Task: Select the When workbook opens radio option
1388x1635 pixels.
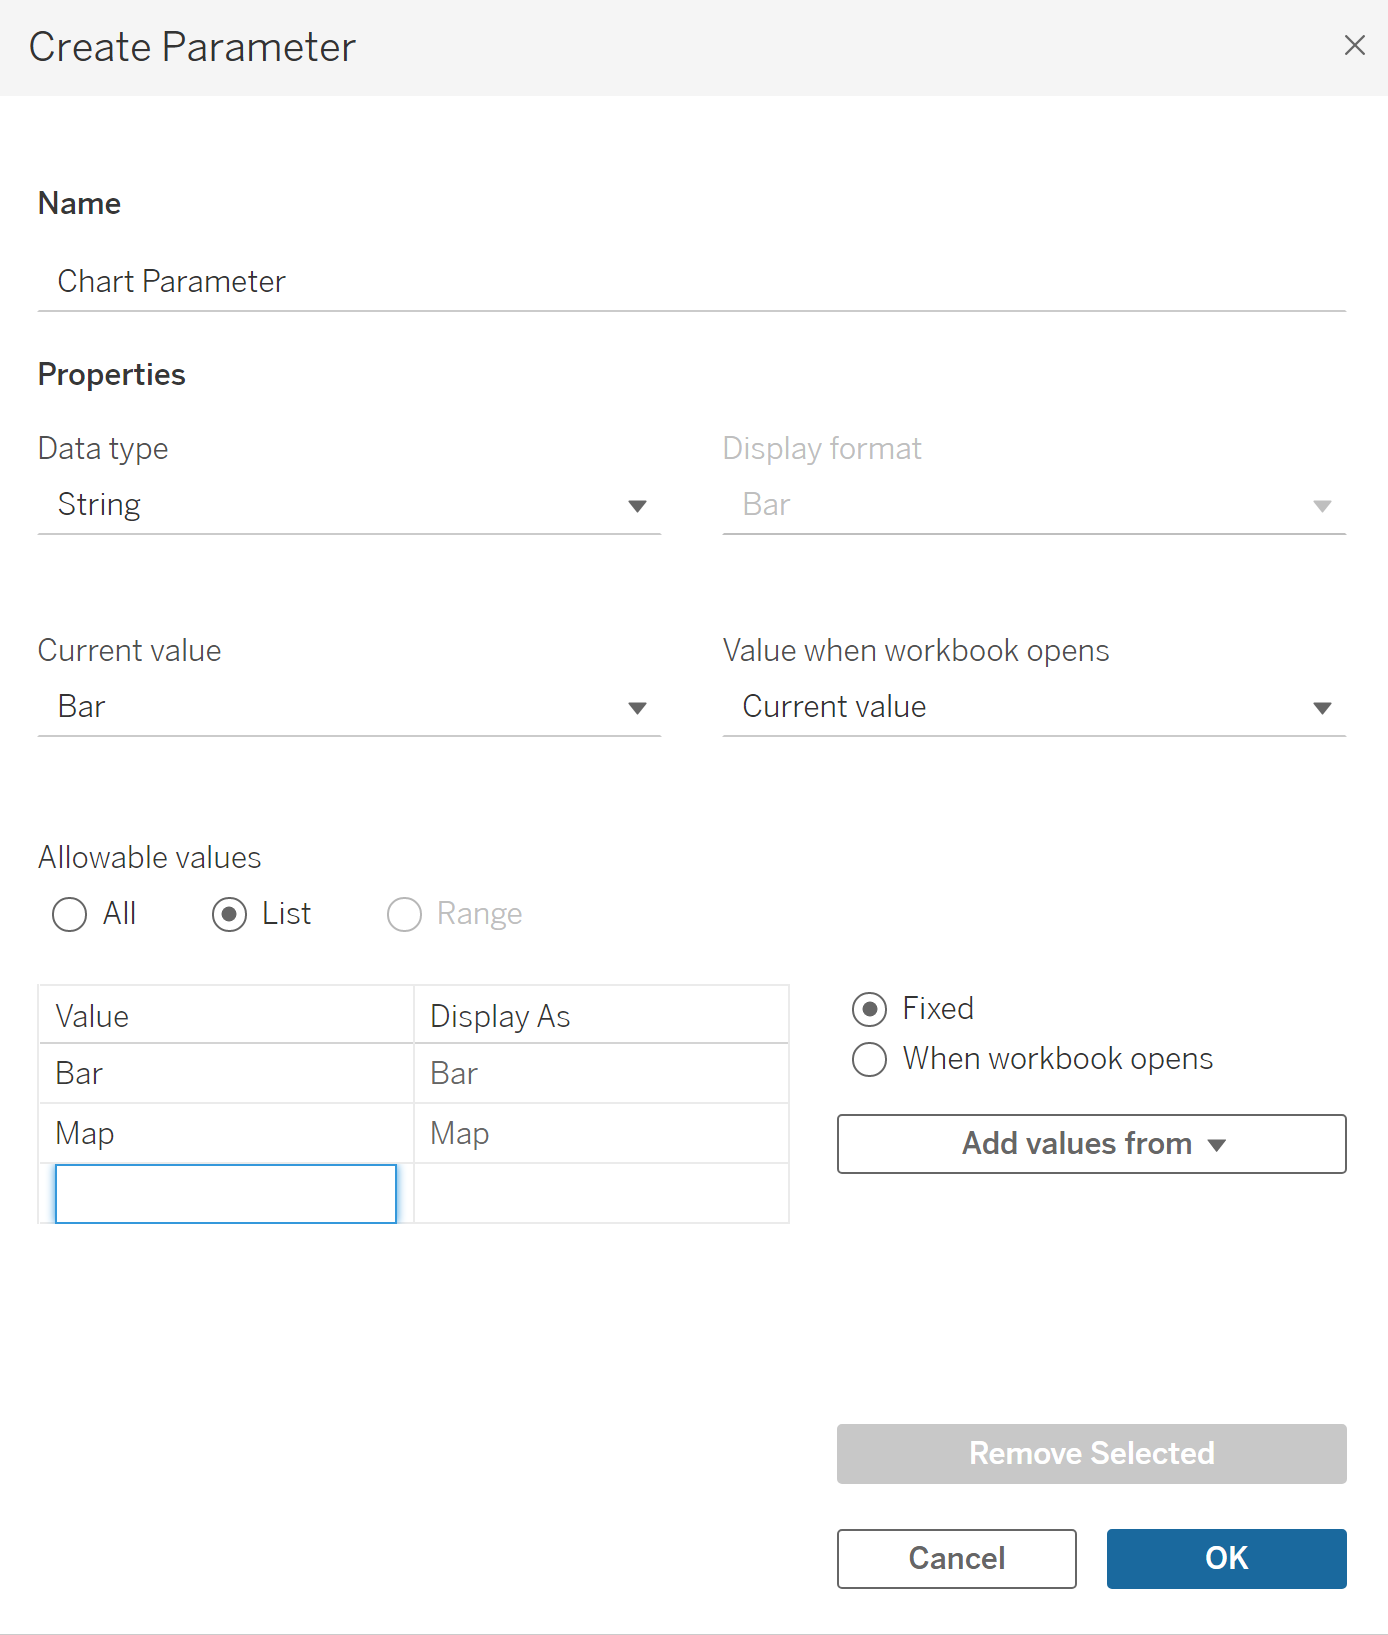Action: (x=869, y=1059)
